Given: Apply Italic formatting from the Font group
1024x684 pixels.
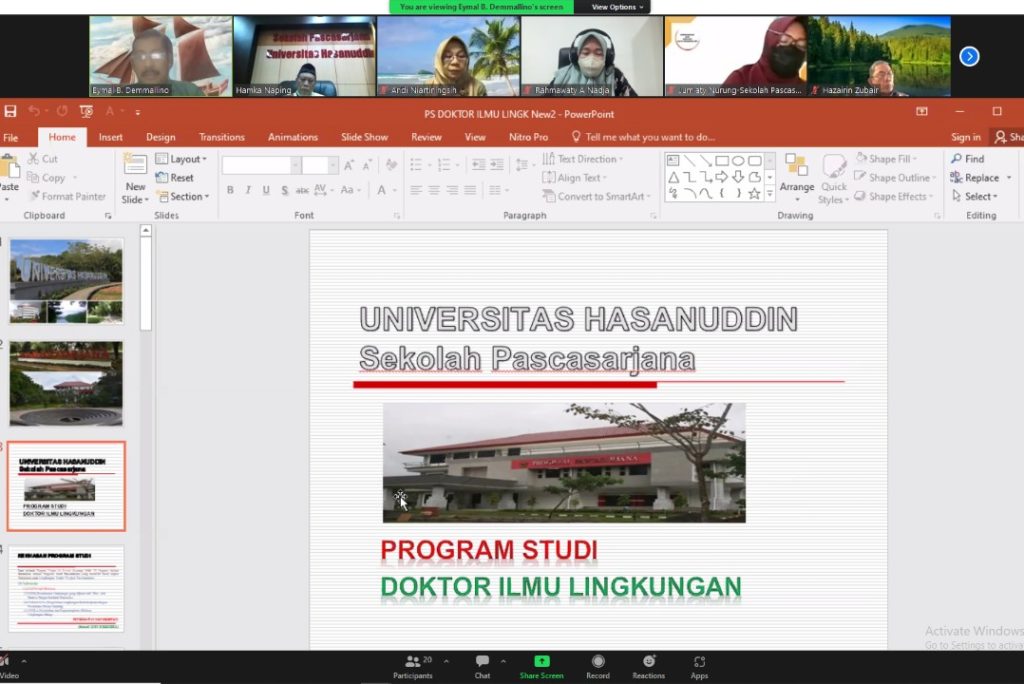Looking at the screenshot, I should pyautogui.click(x=248, y=189).
